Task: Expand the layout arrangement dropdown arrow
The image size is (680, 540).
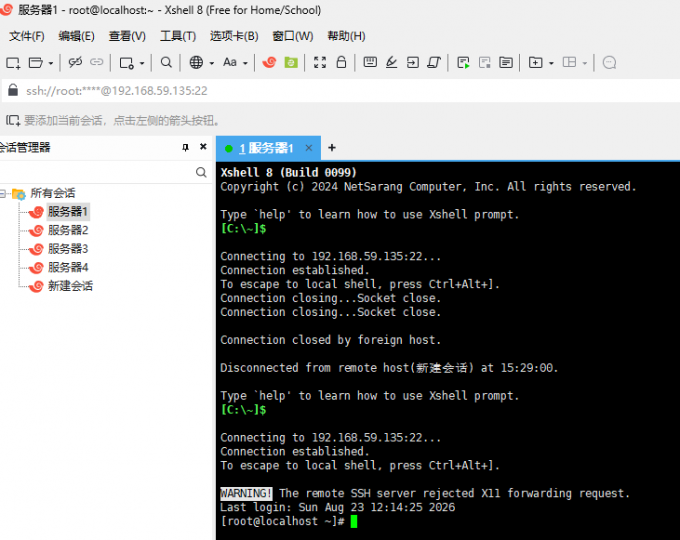Action: point(585,63)
